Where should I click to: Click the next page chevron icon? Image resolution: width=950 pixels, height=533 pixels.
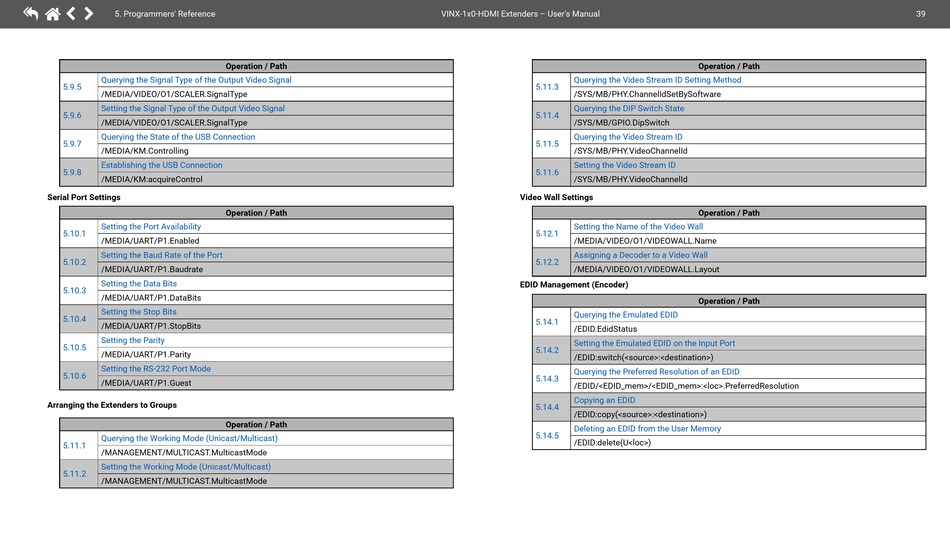point(88,13)
